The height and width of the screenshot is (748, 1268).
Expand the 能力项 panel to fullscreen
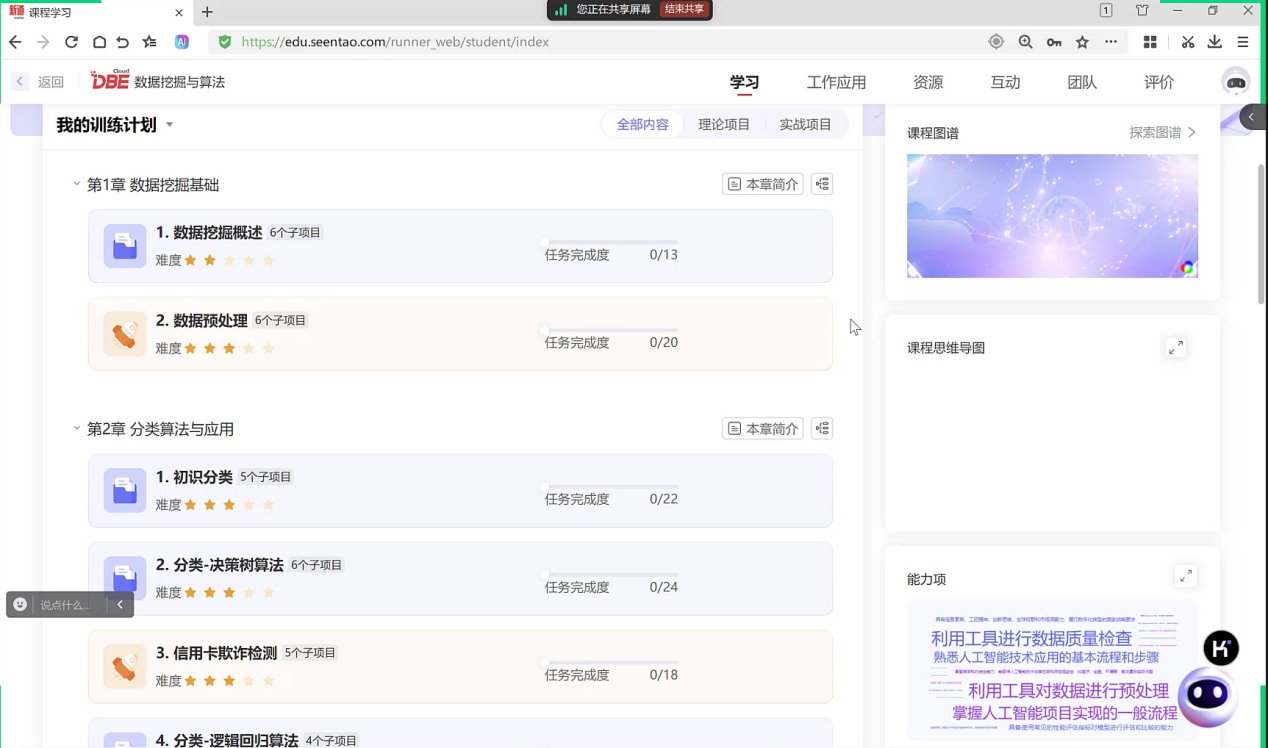(1185, 577)
